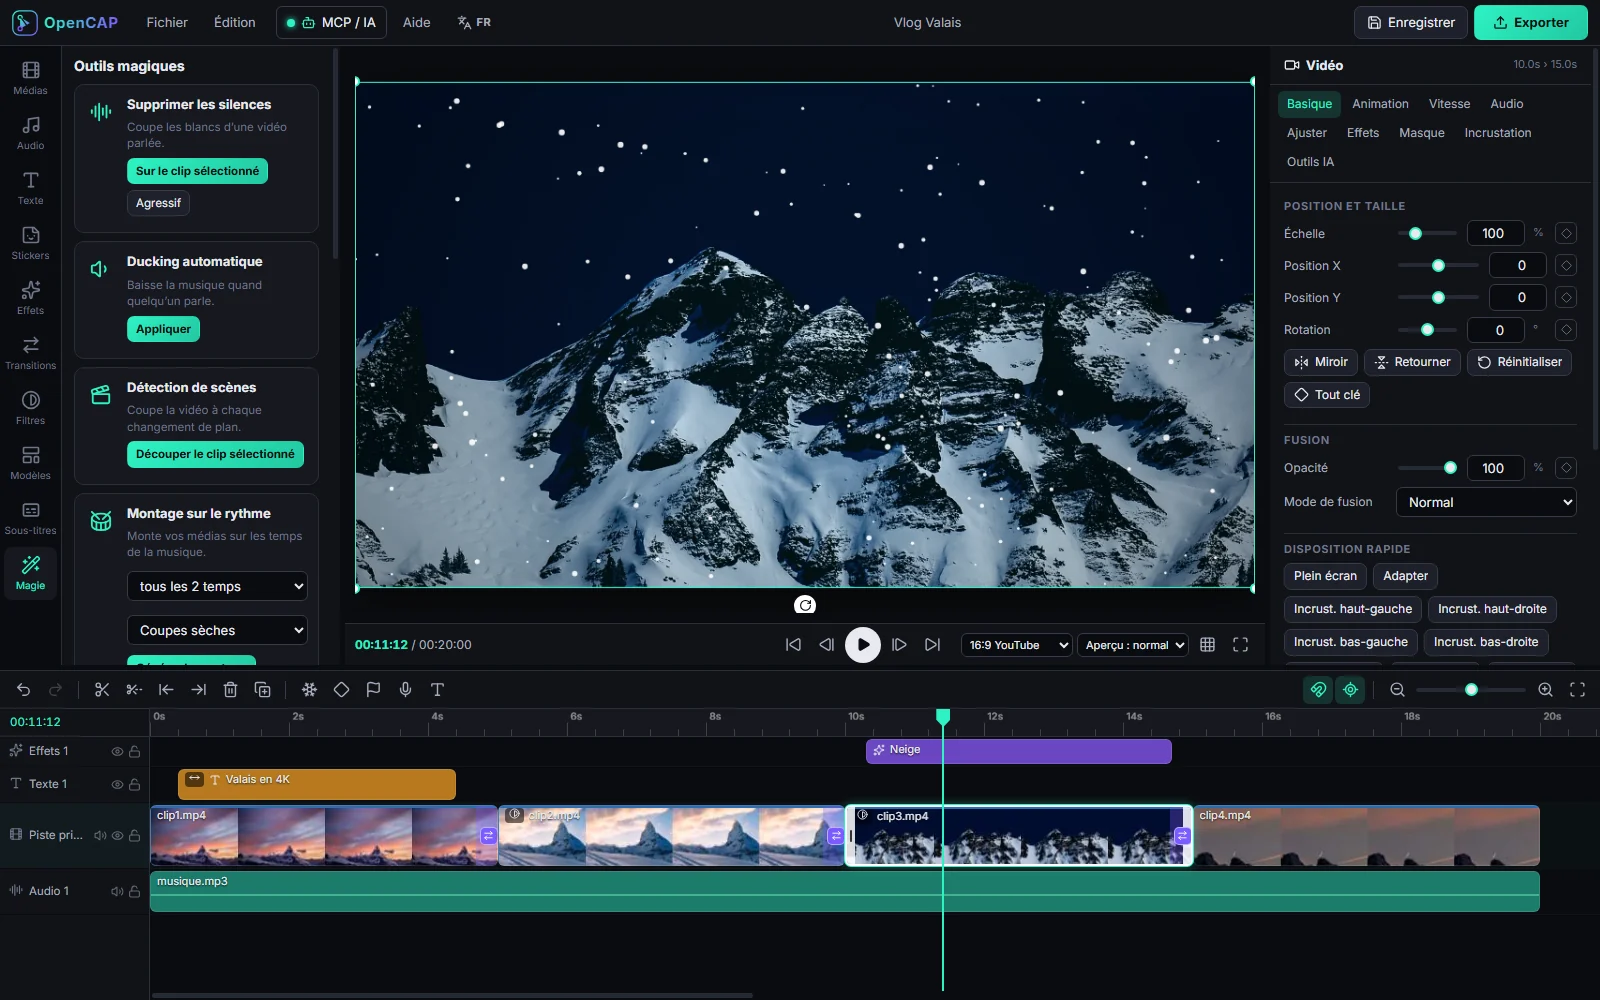Screen dimensions: 1600x1000
Task: Open the Mode de fusion Normal dropdown
Action: tap(1486, 502)
